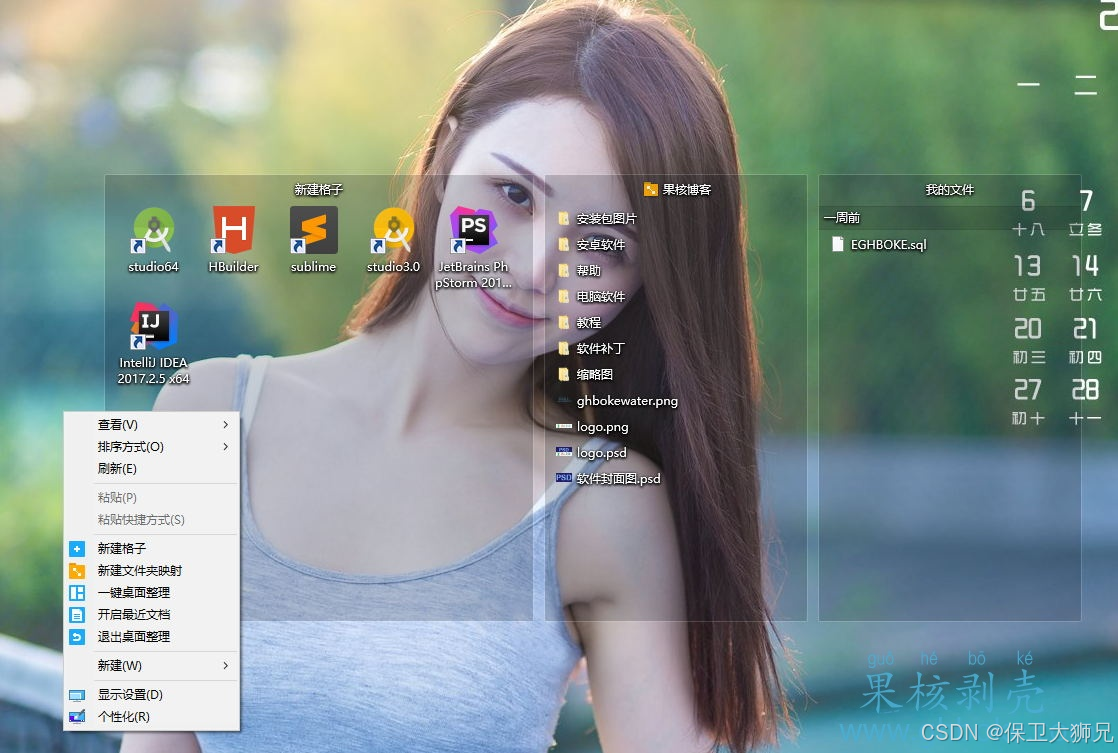
Task: Click the document icon for 开启最近文档
Action: [x=77, y=615]
